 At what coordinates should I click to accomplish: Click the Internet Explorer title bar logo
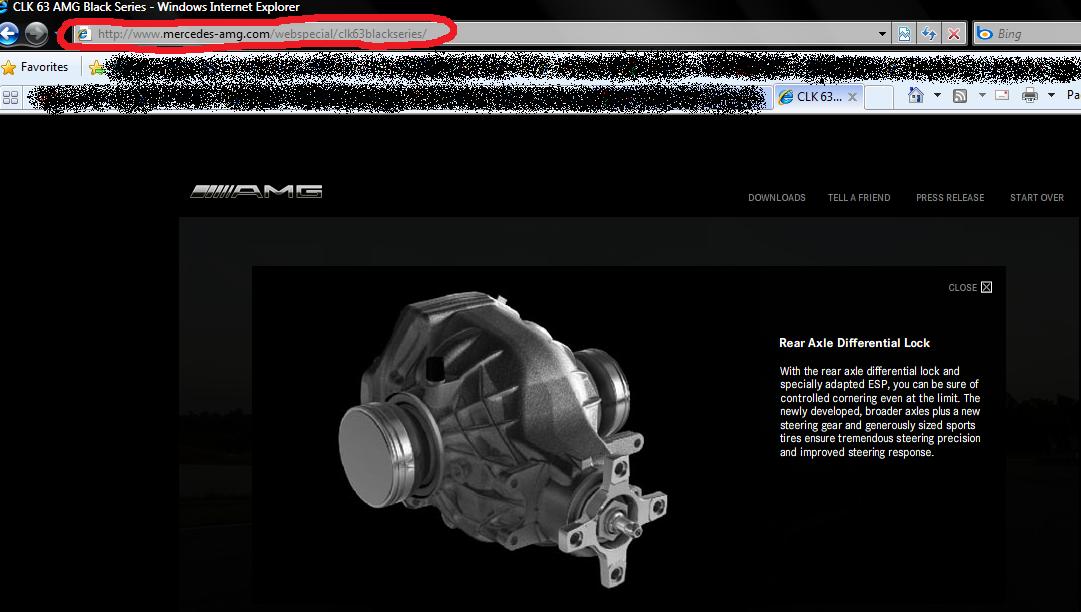(x=3, y=7)
